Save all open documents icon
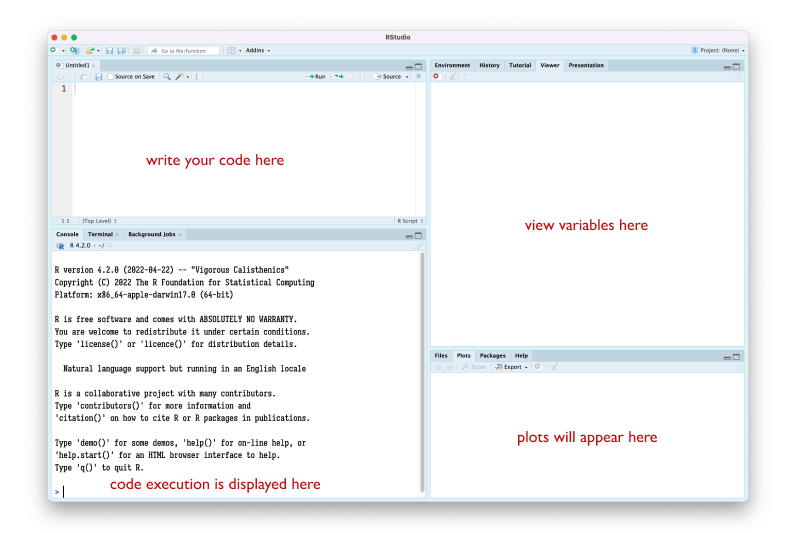 [x=122, y=50]
